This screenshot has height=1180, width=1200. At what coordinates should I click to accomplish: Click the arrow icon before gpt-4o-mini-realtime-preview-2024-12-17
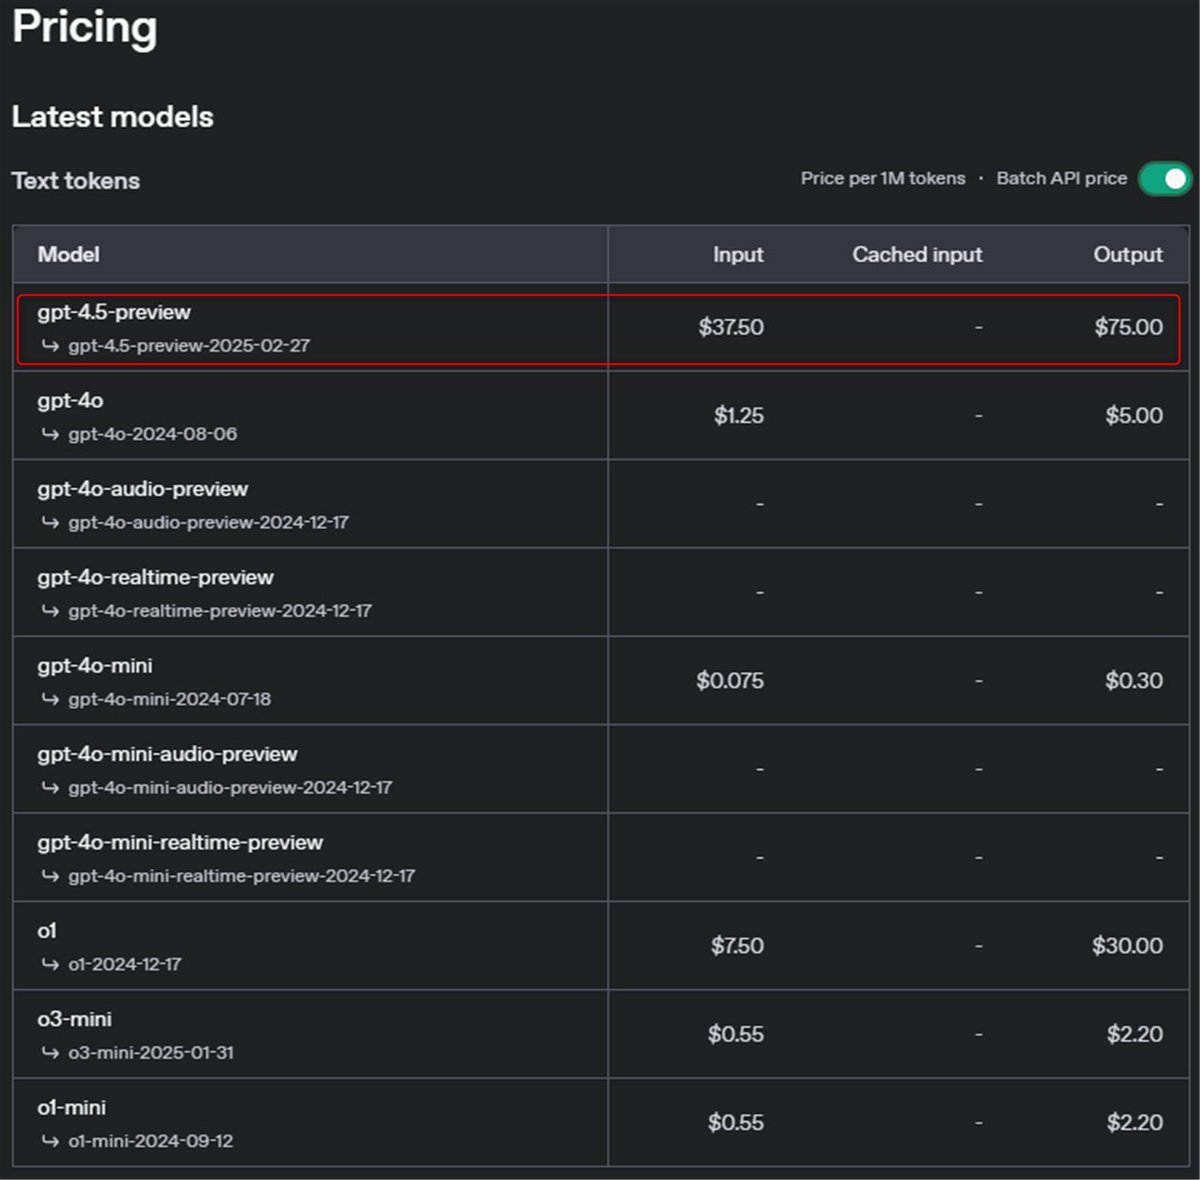tap(50, 876)
